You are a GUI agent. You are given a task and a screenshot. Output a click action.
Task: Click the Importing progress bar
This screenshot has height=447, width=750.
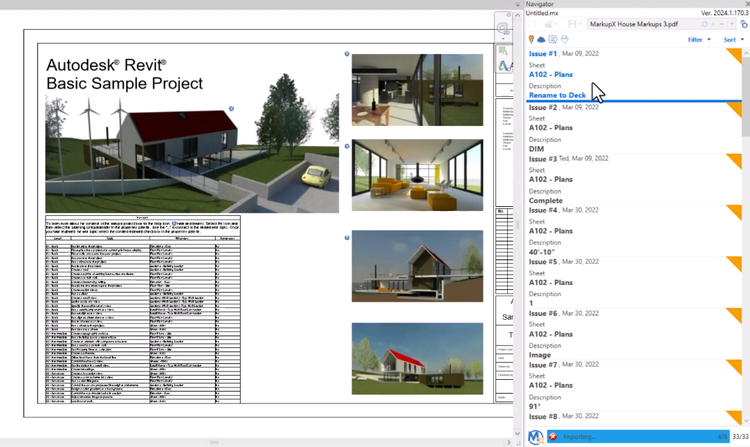(638, 436)
